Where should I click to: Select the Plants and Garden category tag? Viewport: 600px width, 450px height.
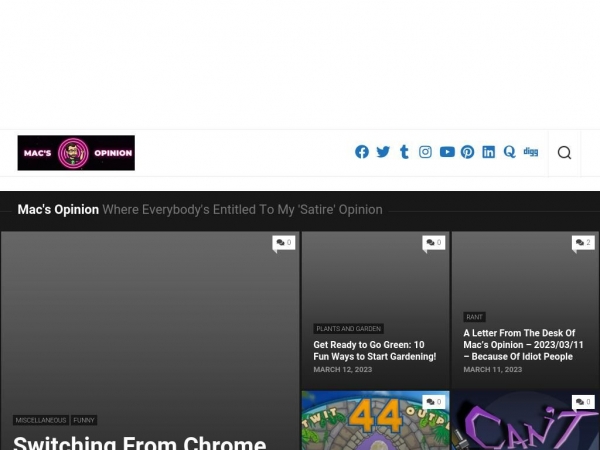(349, 328)
